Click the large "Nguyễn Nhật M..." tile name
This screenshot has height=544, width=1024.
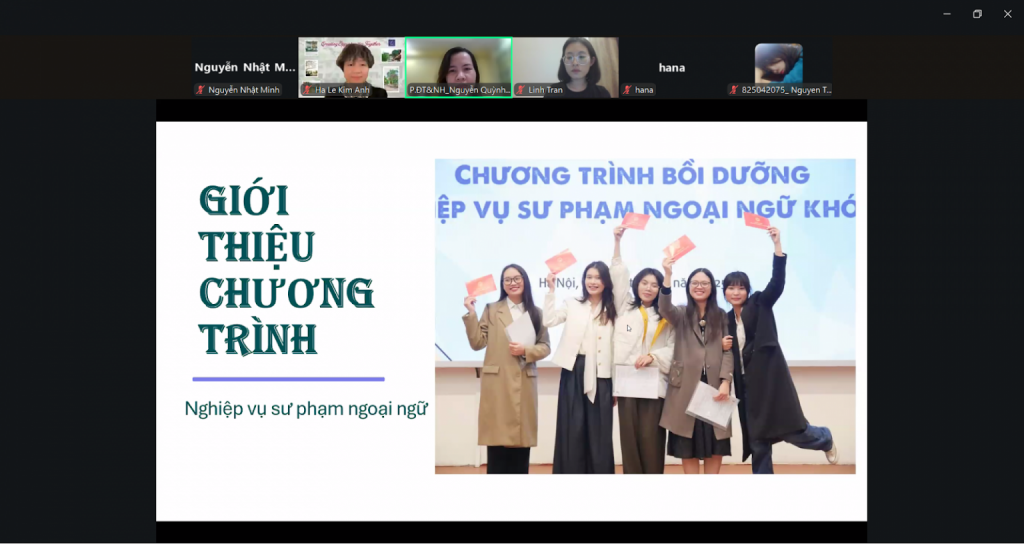[245, 68]
